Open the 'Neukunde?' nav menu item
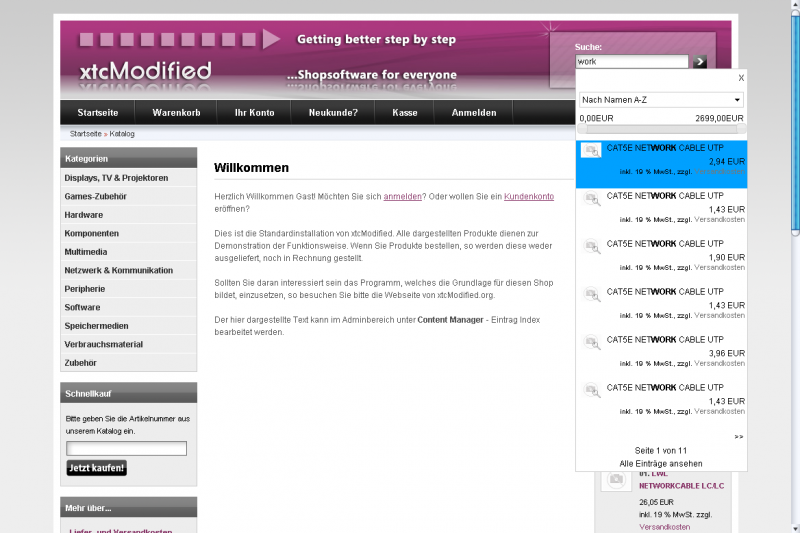The image size is (800, 533). (333, 113)
